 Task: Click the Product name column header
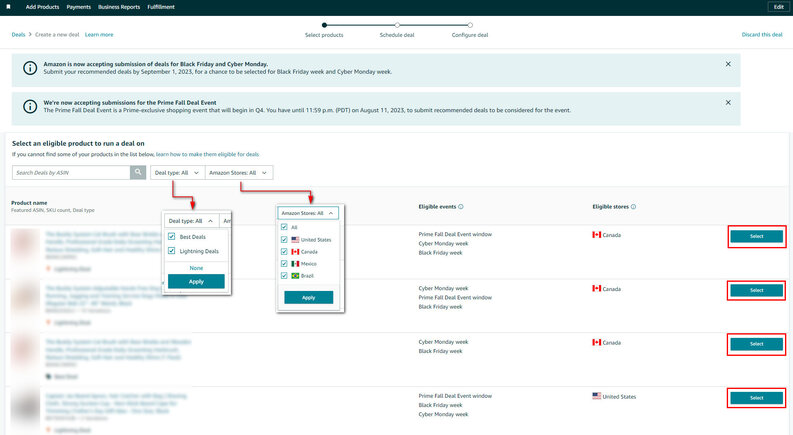29,203
